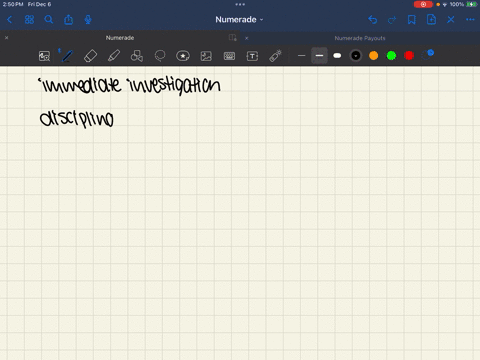
Task: Bookmark this page
Action: (x=412, y=20)
